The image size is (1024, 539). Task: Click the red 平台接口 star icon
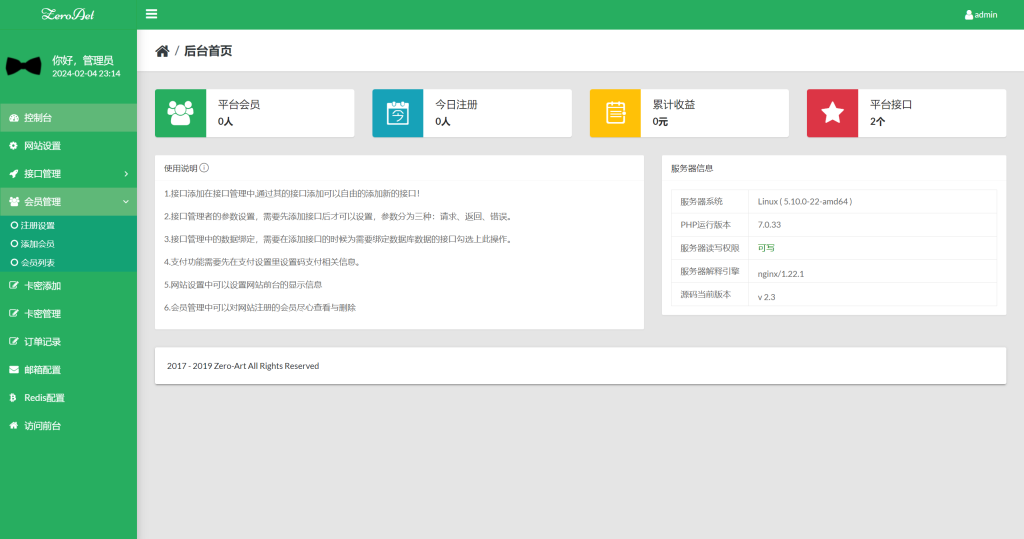click(833, 113)
